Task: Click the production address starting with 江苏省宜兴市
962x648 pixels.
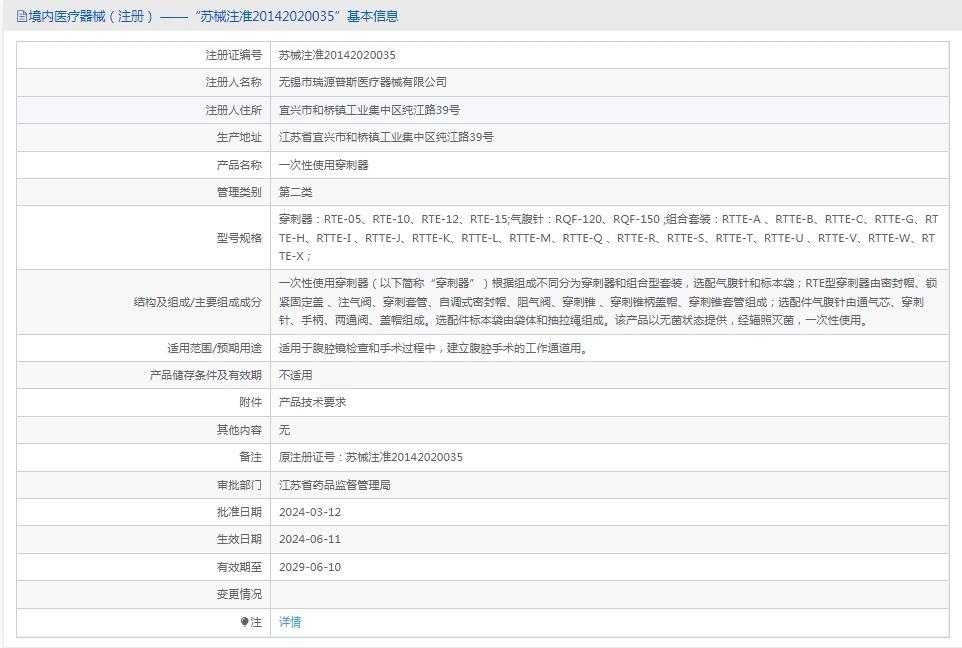Action: (x=385, y=137)
